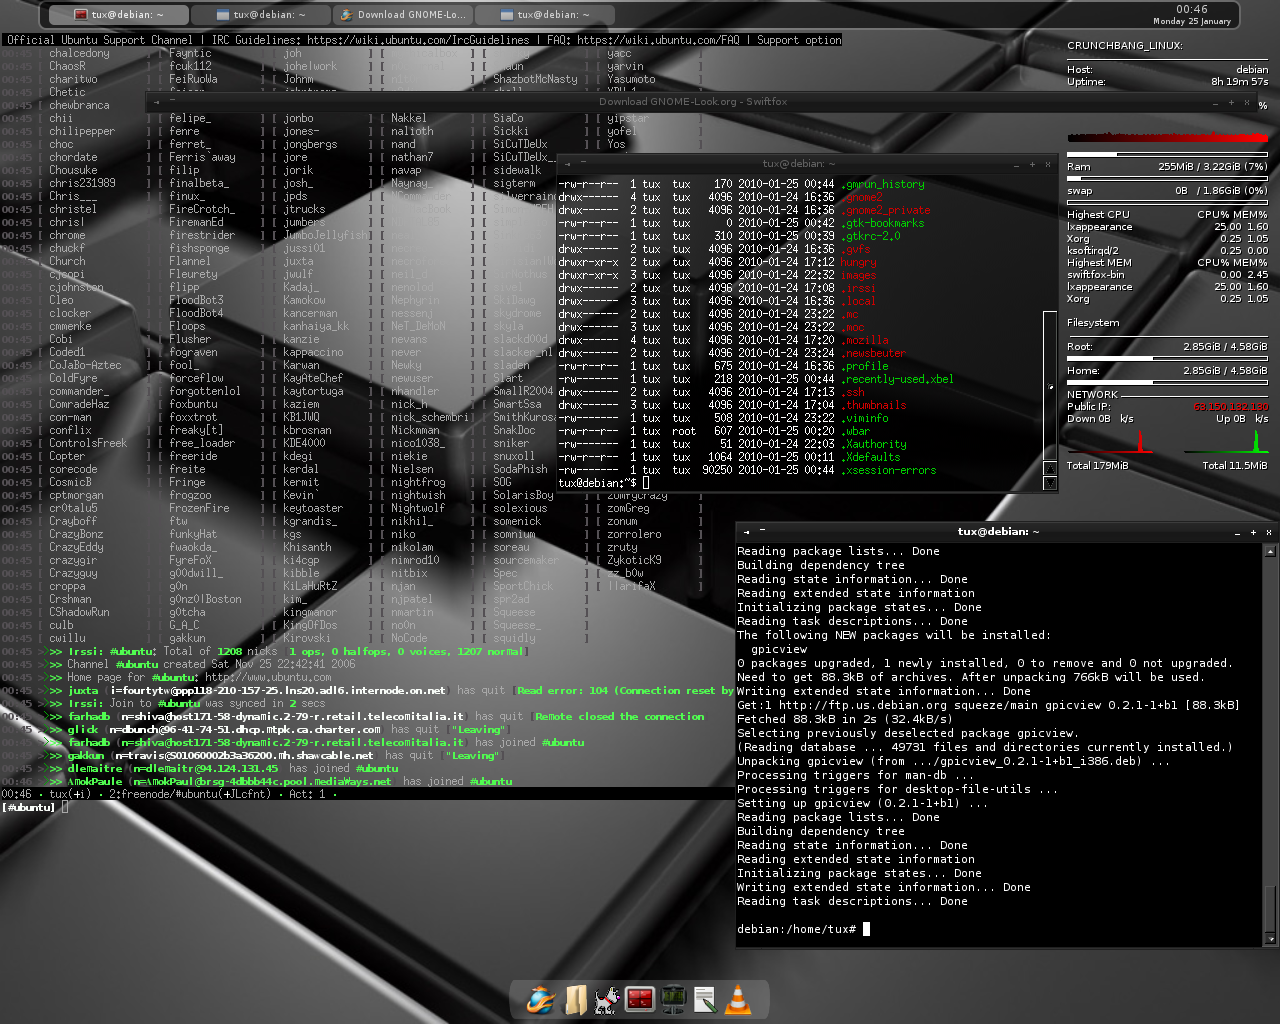Click scroll-down arrow of bottom terminal scrollbar

(1271, 940)
